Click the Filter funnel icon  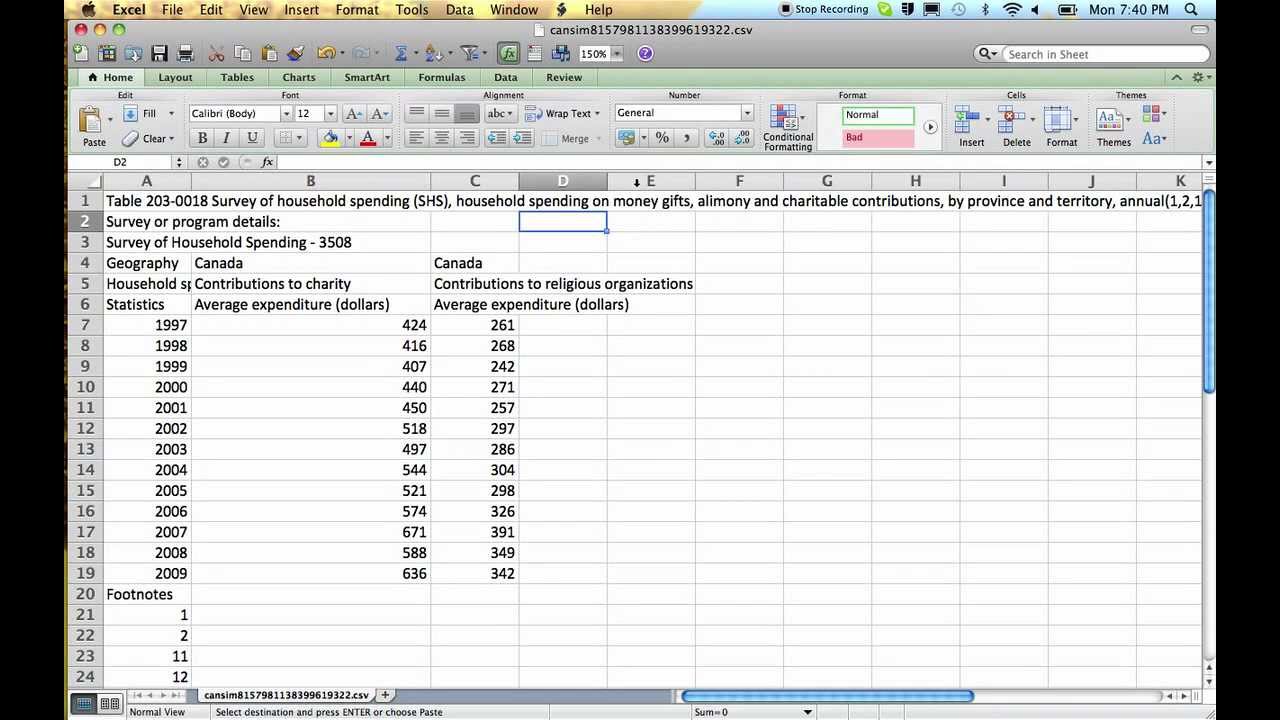click(468, 54)
